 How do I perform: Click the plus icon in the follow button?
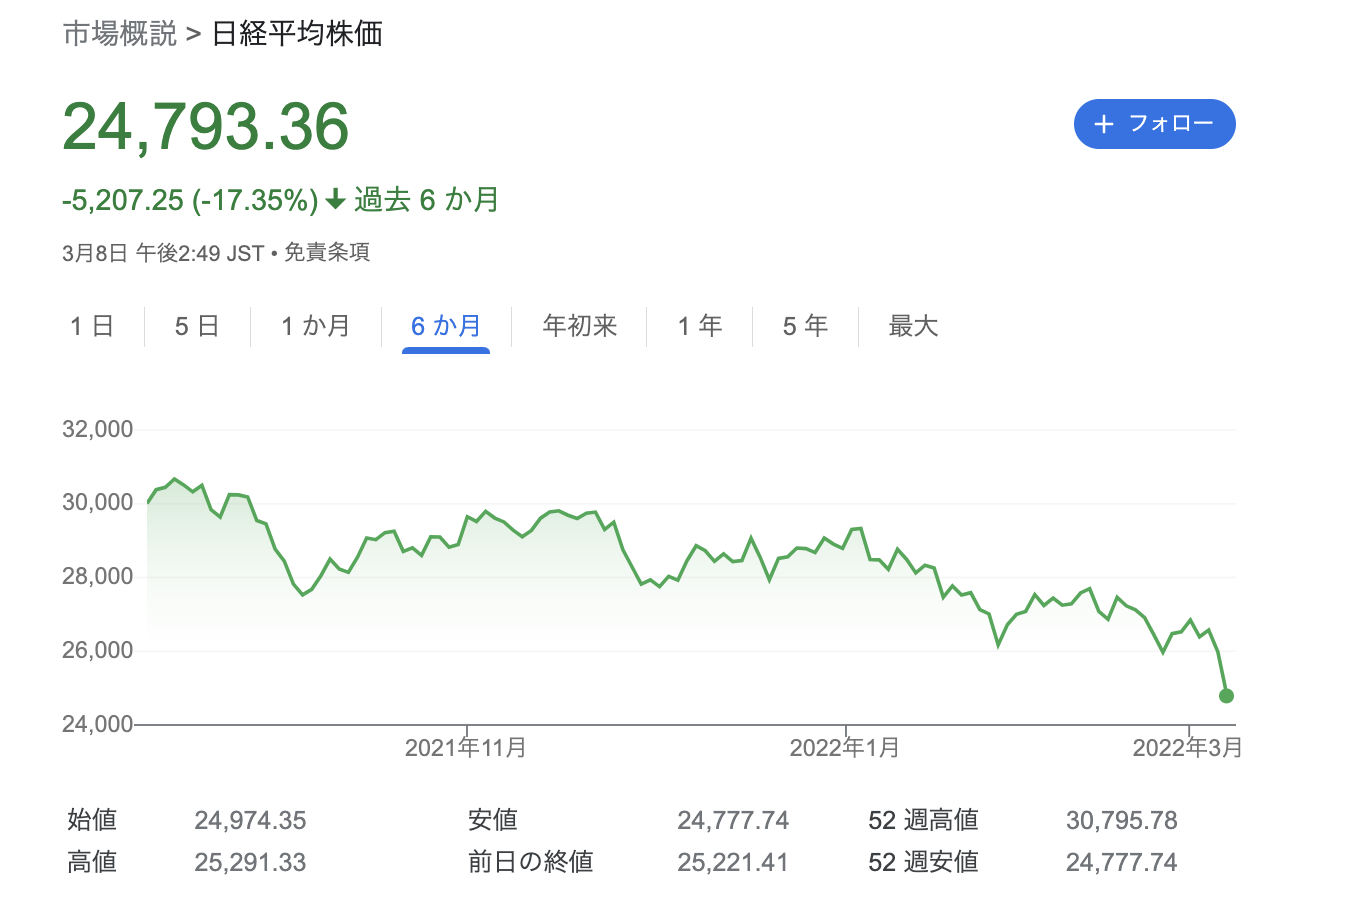click(1104, 124)
